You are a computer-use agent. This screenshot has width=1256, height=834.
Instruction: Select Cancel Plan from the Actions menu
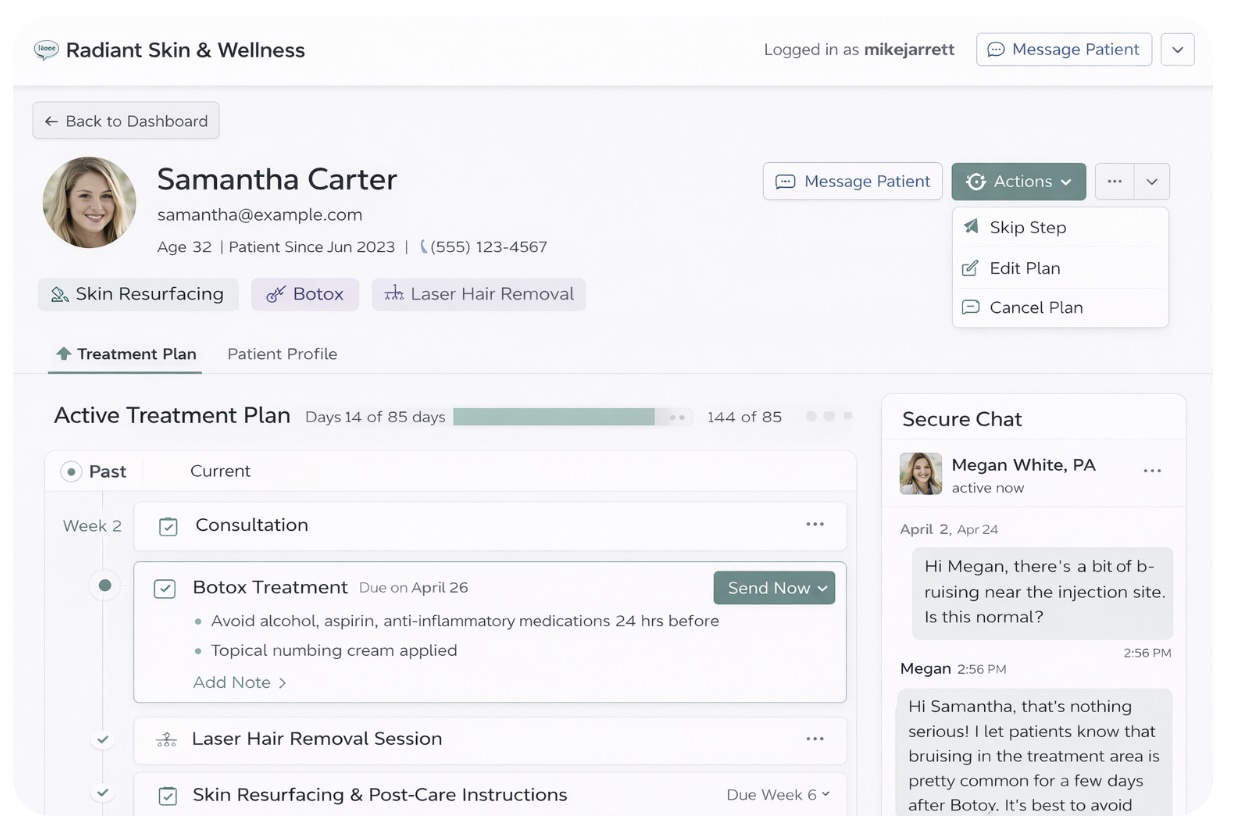point(1035,307)
